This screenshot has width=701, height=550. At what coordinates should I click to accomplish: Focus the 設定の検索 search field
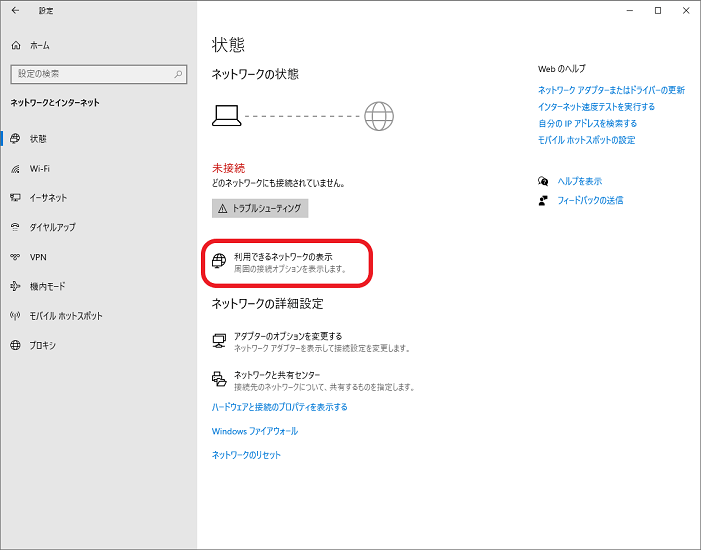(x=90, y=74)
